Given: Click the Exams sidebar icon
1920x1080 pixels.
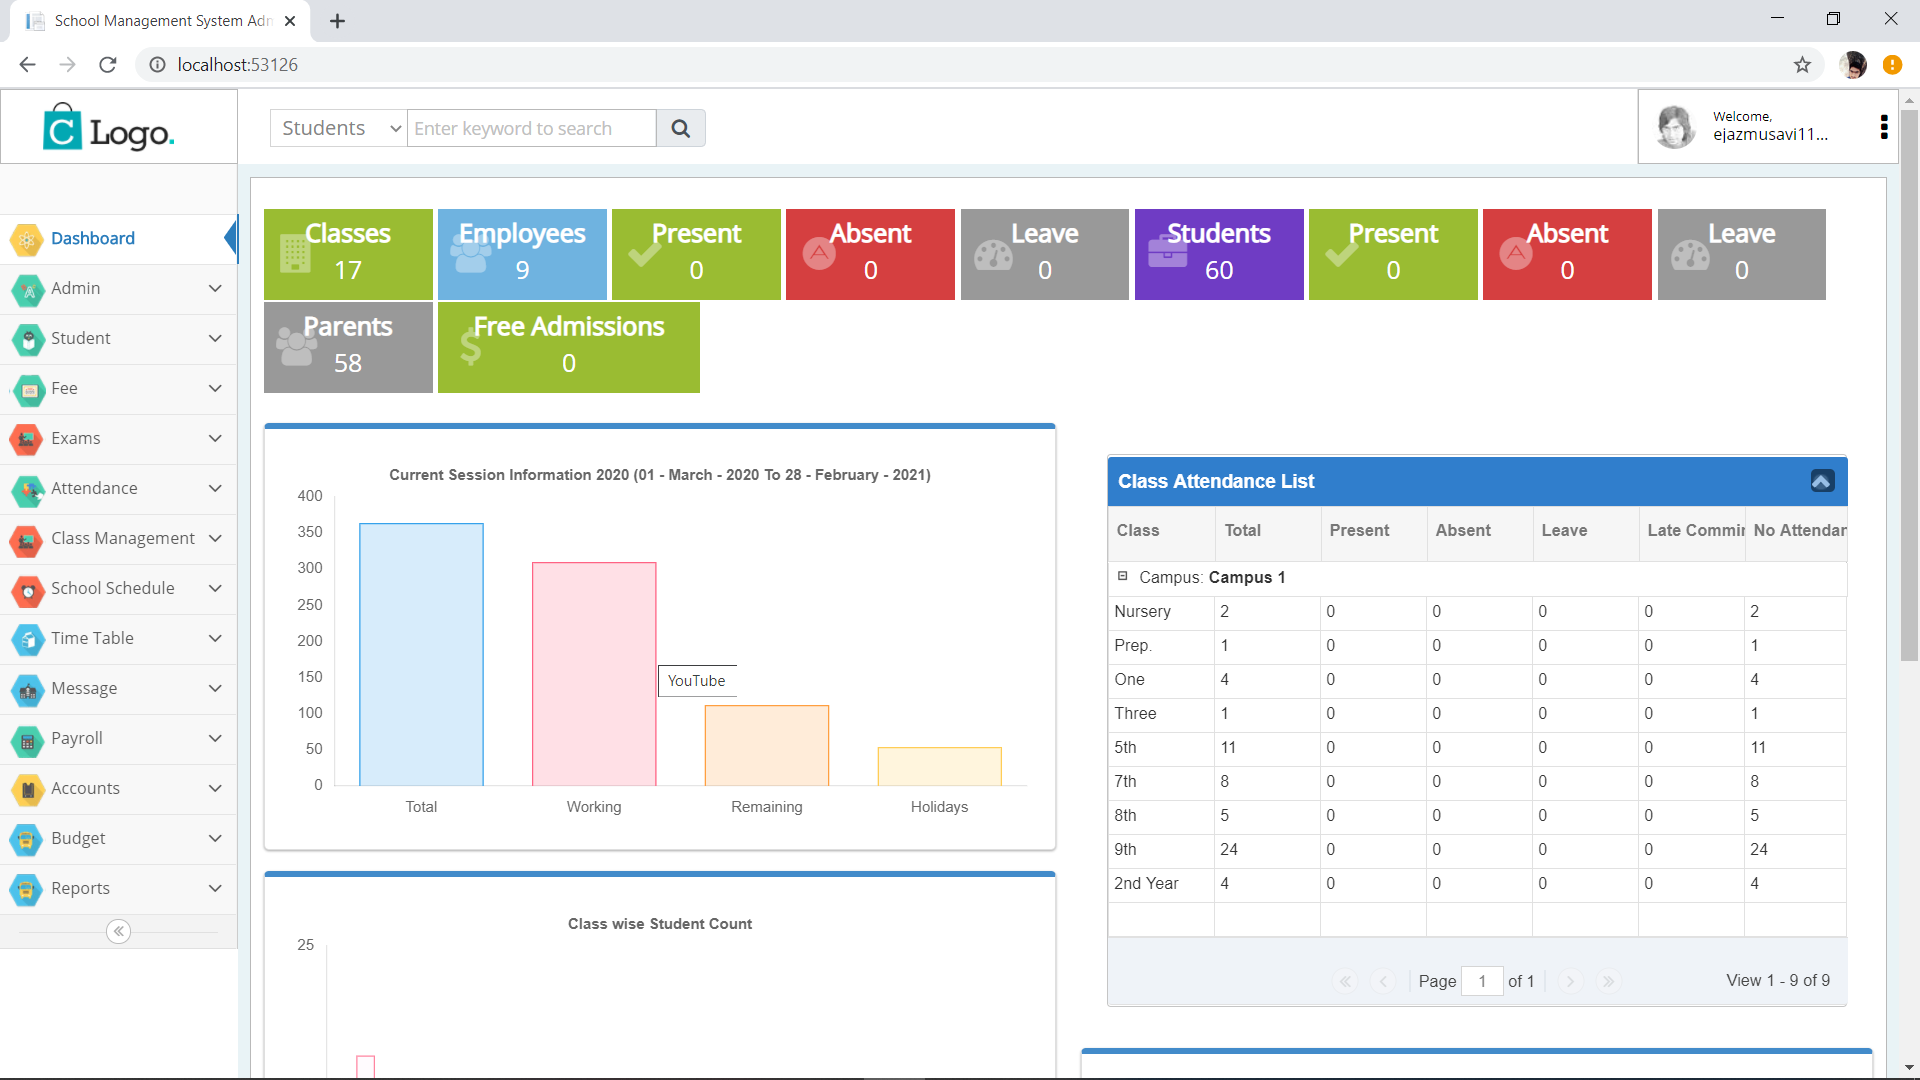Looking at the screenshot, I should point(27,438).
